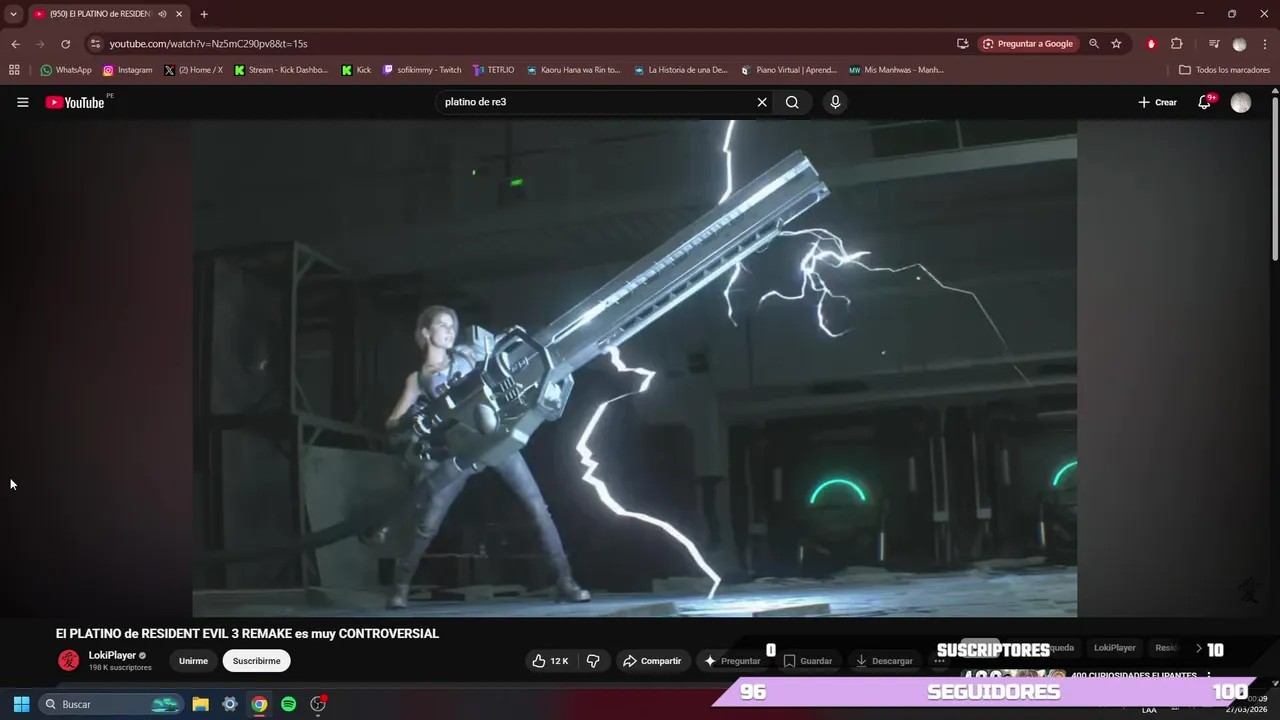Open the media controls icon
This screenshot has height=720, width=1280.
click(x=1214, y=44)
